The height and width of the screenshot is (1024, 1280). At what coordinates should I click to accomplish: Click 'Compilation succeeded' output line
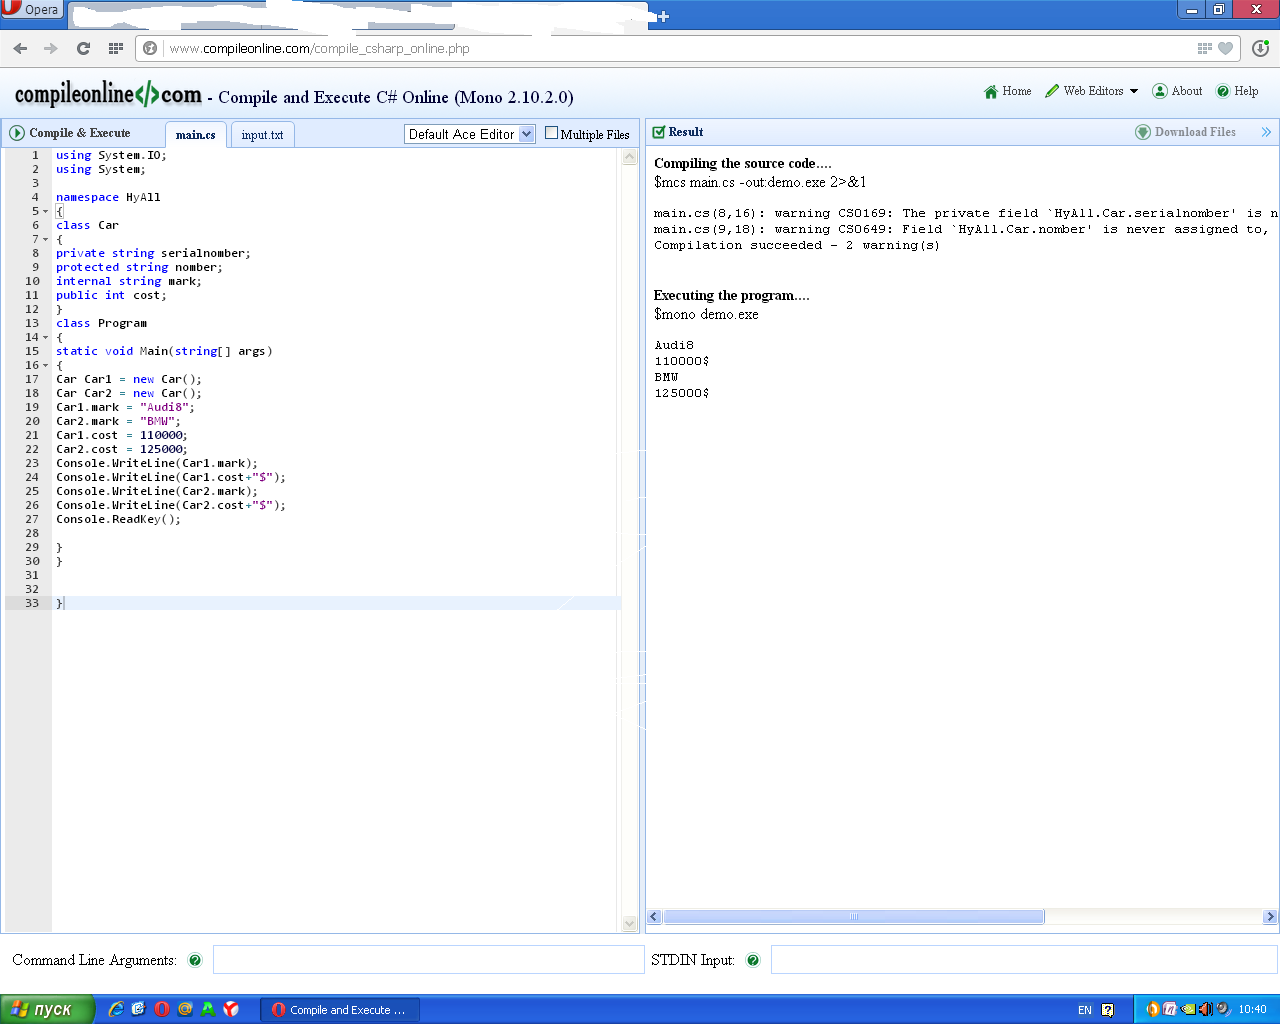(797, 245)
